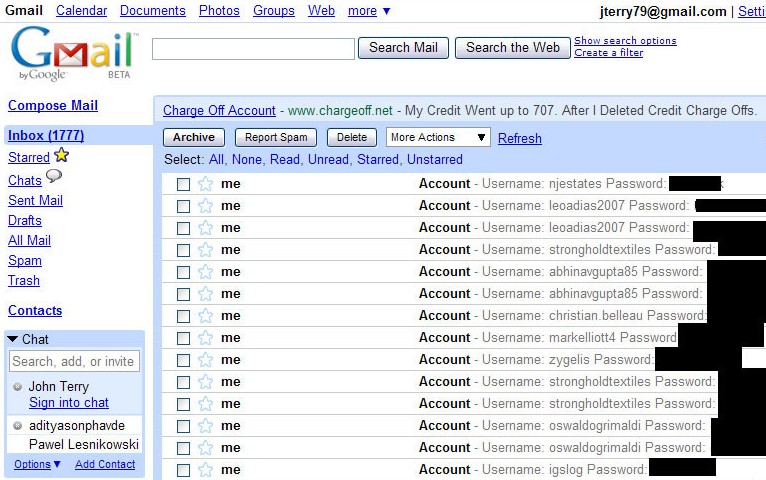Image resolution: width=766 pixels, height=480 pixels.
Task: Click the Compose Mail link
Action: pyautogui.click(x=53, y=106)
